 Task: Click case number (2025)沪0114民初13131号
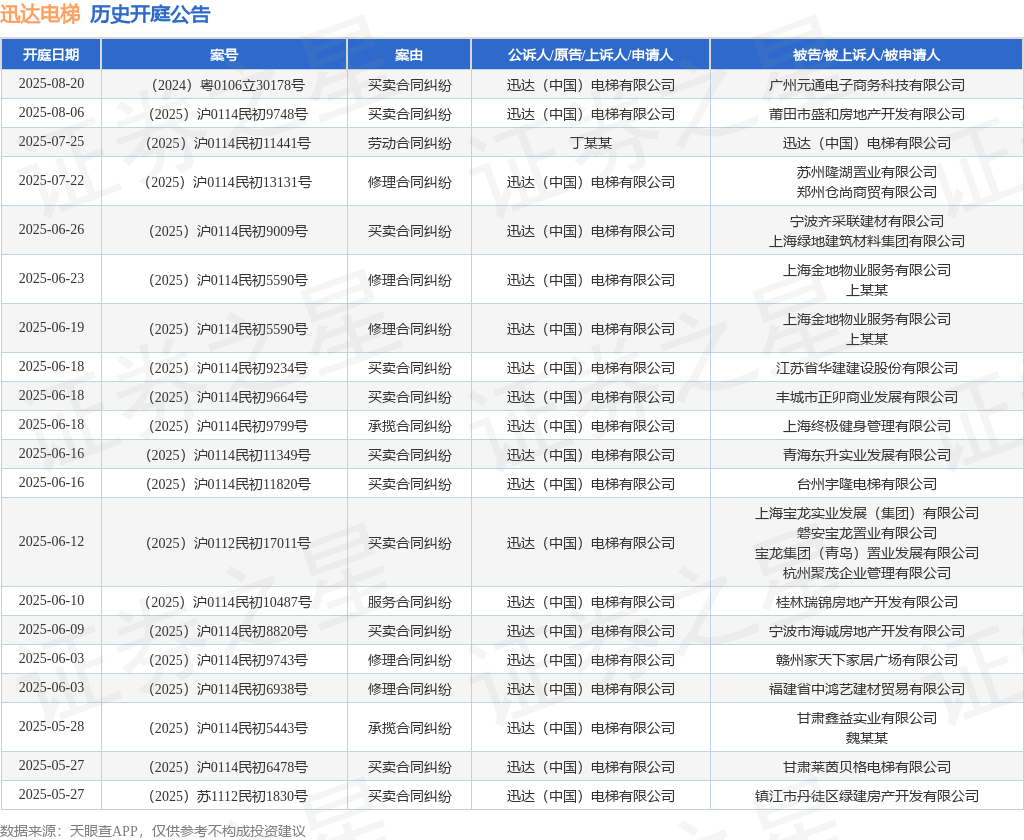click(x=224, y=182)
